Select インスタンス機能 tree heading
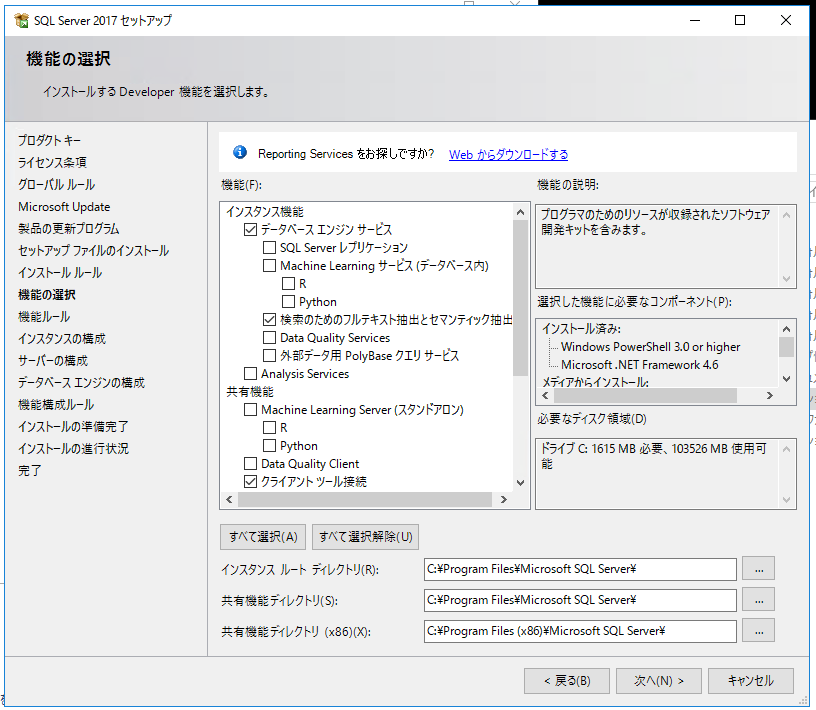Viewport: 816px width, 710px height. 264,212
